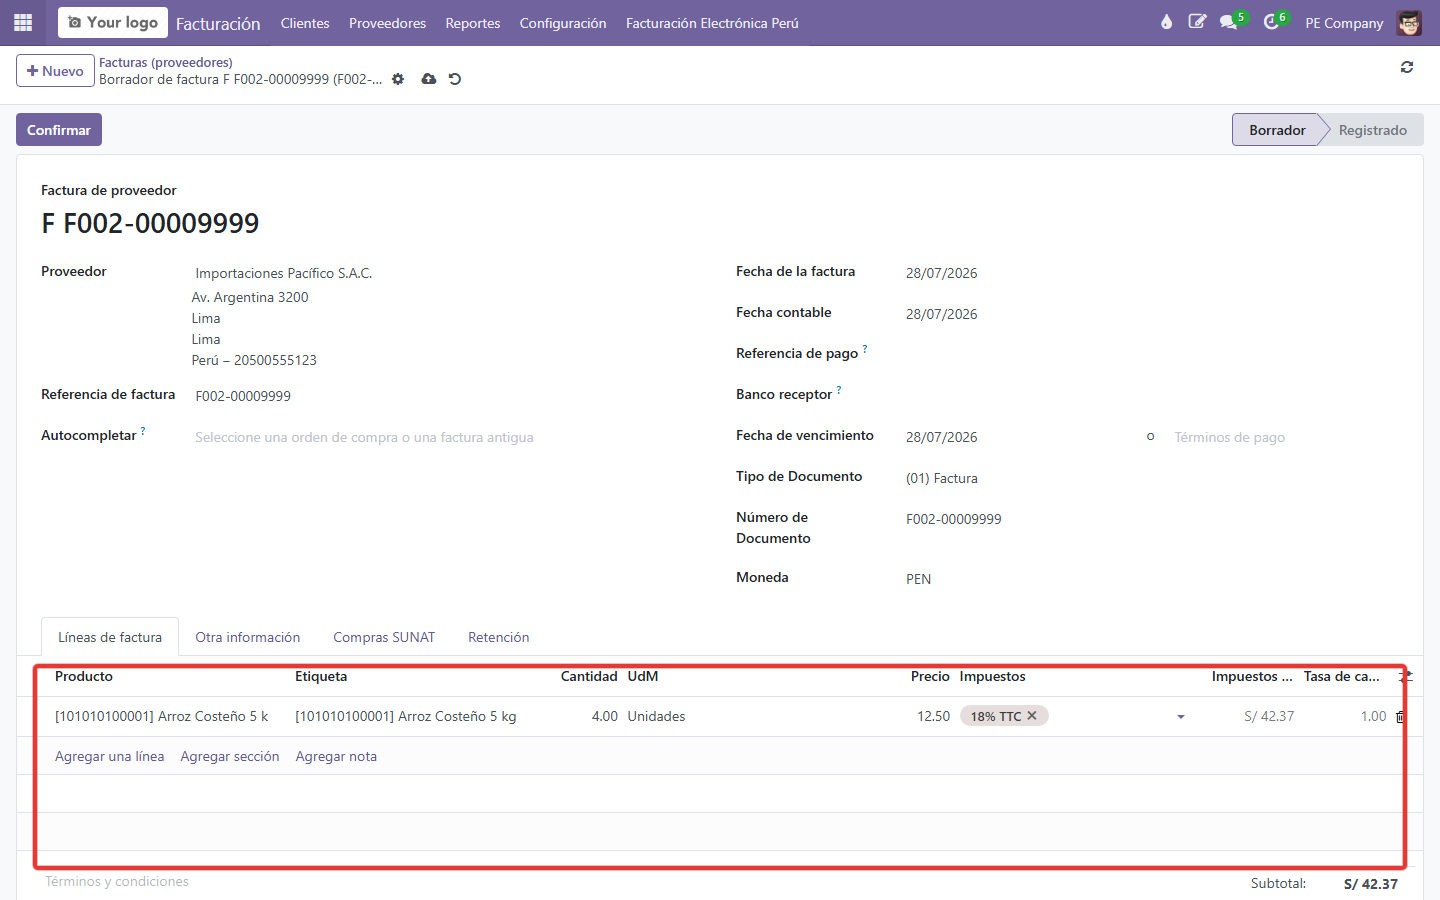Sort by the Producto column header
This screenshot has height=900, width=1440.
click(84, 677)
